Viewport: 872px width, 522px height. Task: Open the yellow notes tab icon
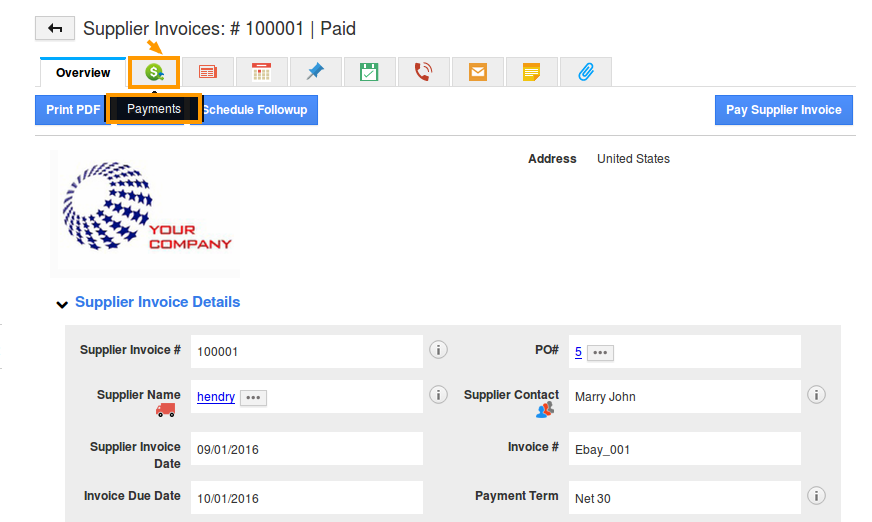click(x=532, y=72)
